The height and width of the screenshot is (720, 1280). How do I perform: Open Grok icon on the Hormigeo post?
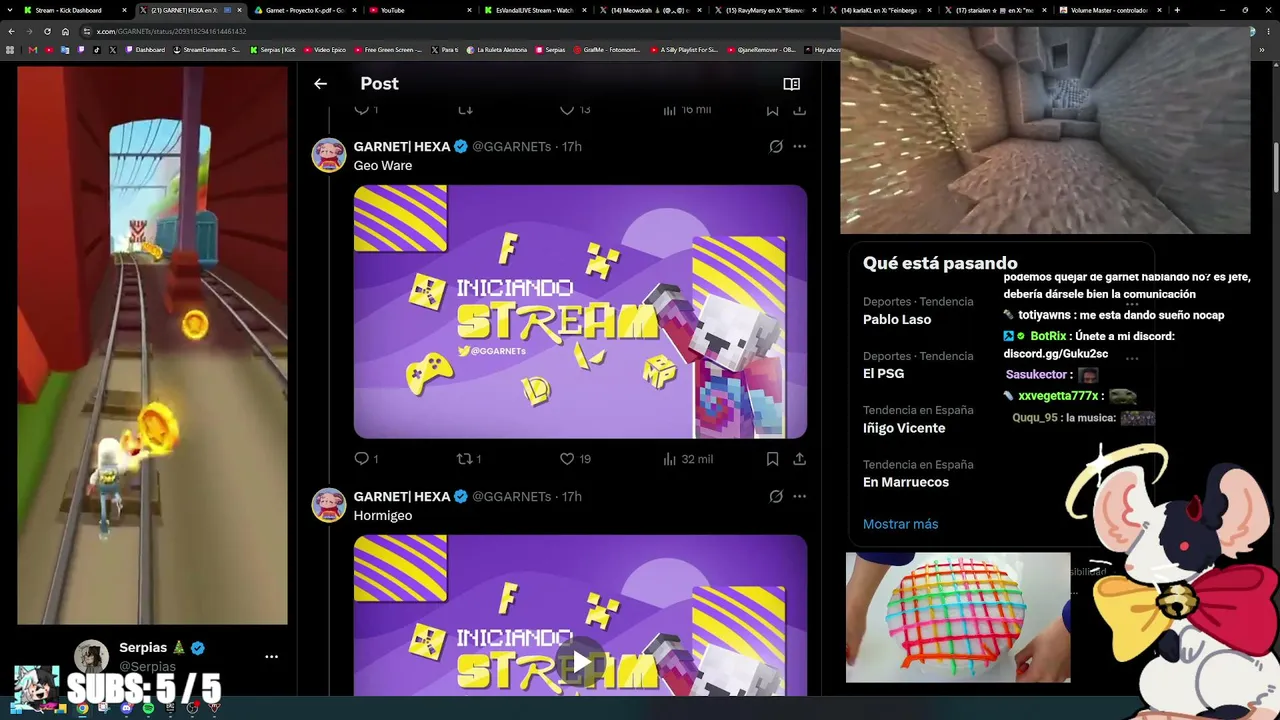pyautogui.click(x=776, y=496)
